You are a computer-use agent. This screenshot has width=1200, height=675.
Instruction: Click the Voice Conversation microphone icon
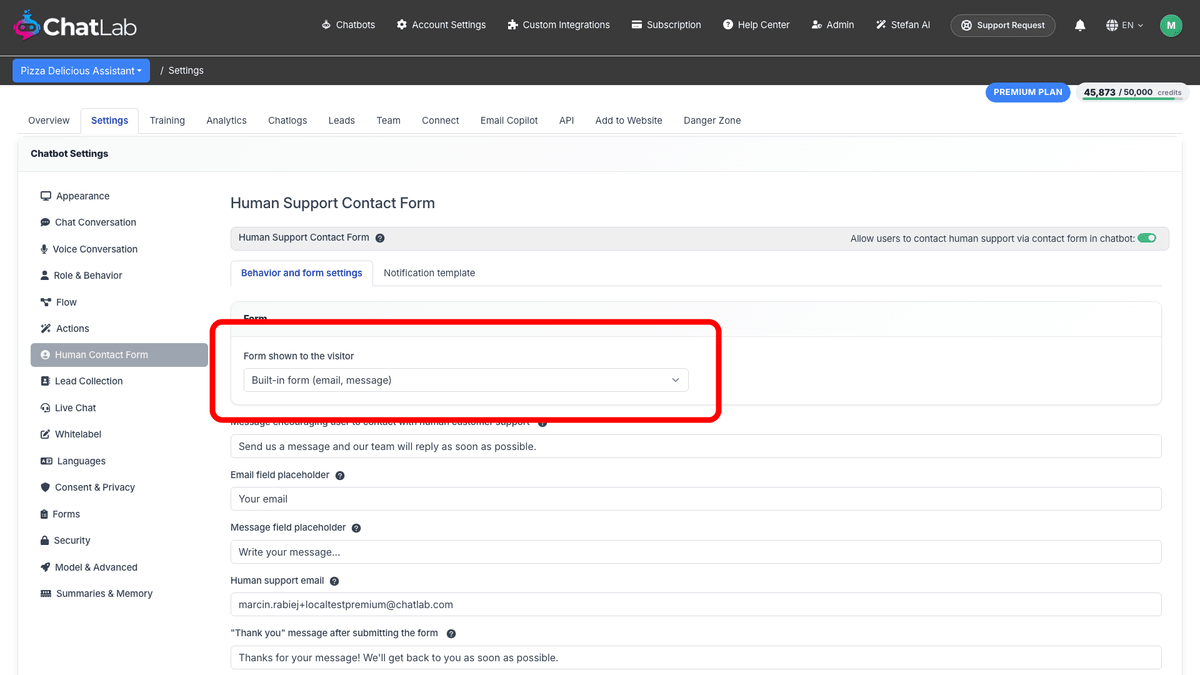[x=44, y=249]
